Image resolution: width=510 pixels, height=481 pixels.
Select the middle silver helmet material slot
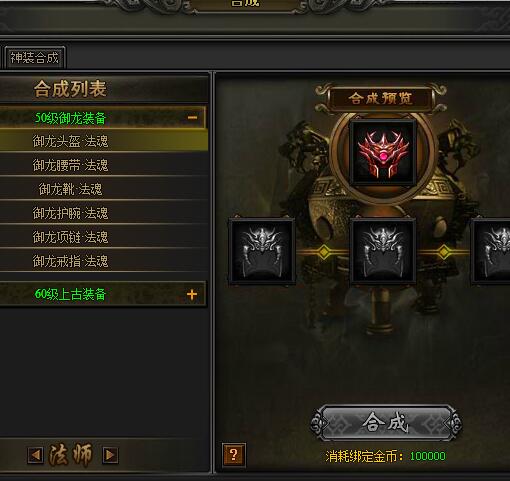click(383, 251)
